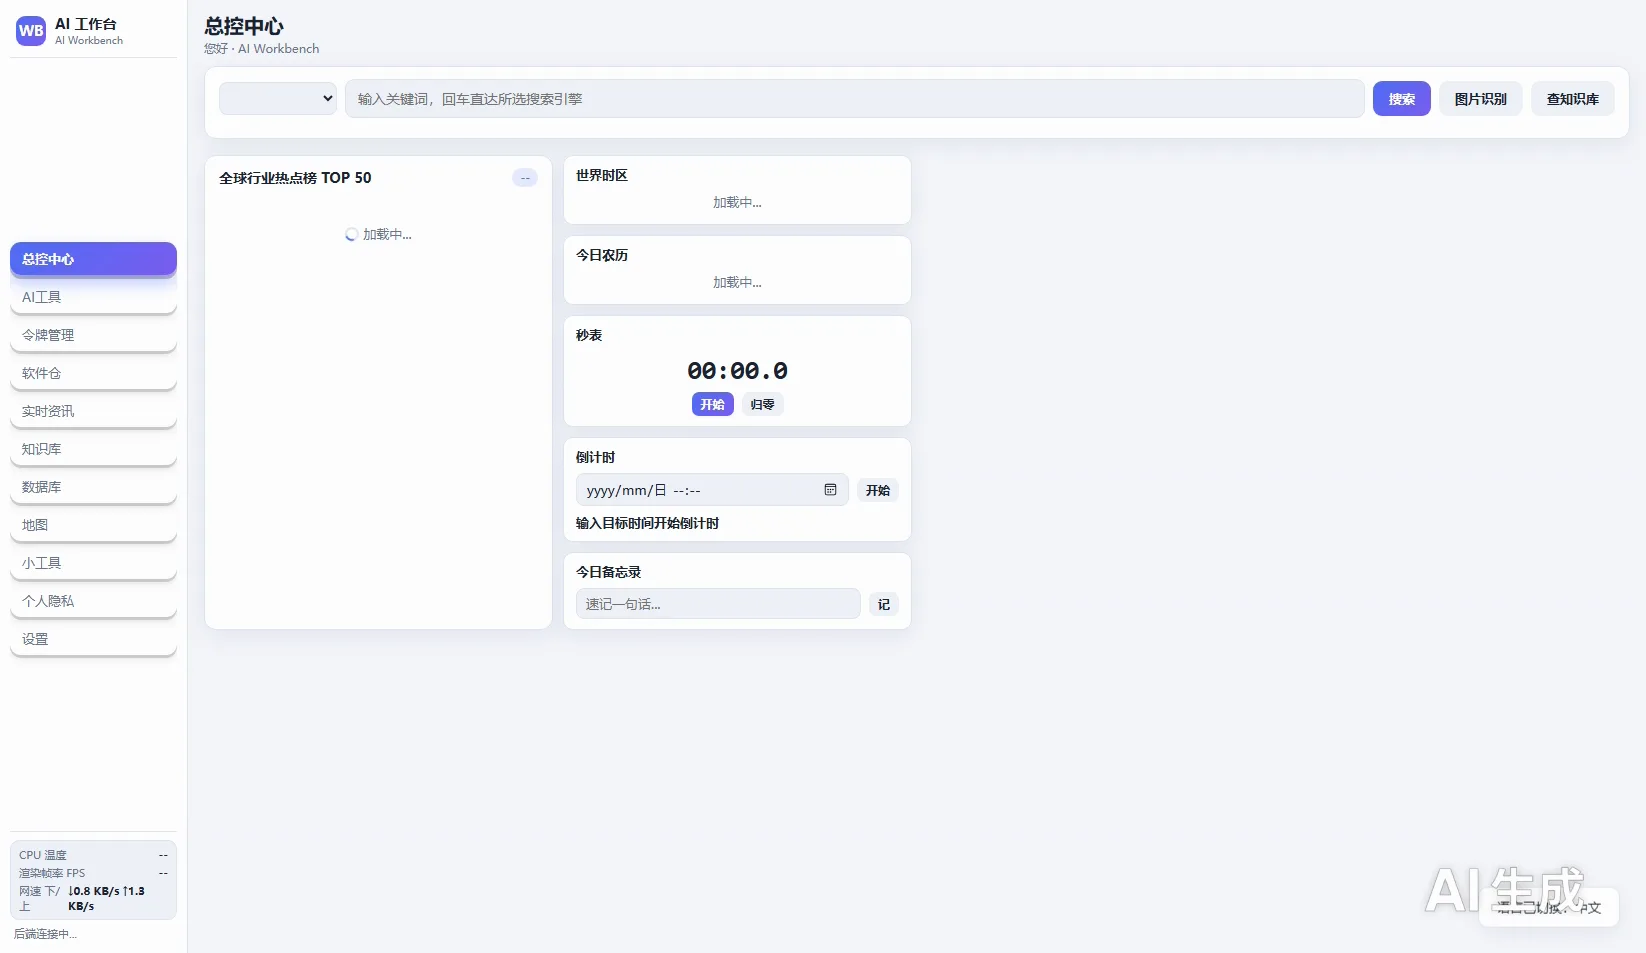The width and height of the screenshot is (1646, 953).
Task: Start the stopwatch with 开始
Action: point(713,404)
